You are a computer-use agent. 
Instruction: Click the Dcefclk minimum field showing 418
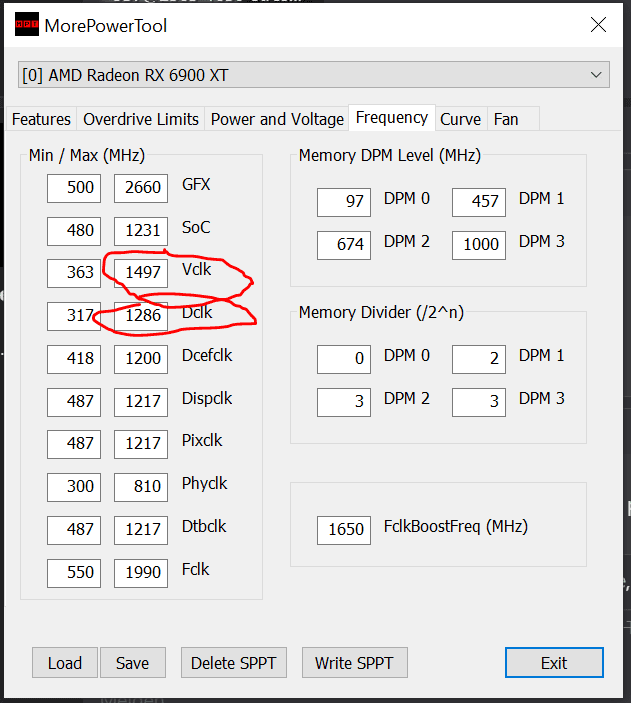[x=74, y=359]
